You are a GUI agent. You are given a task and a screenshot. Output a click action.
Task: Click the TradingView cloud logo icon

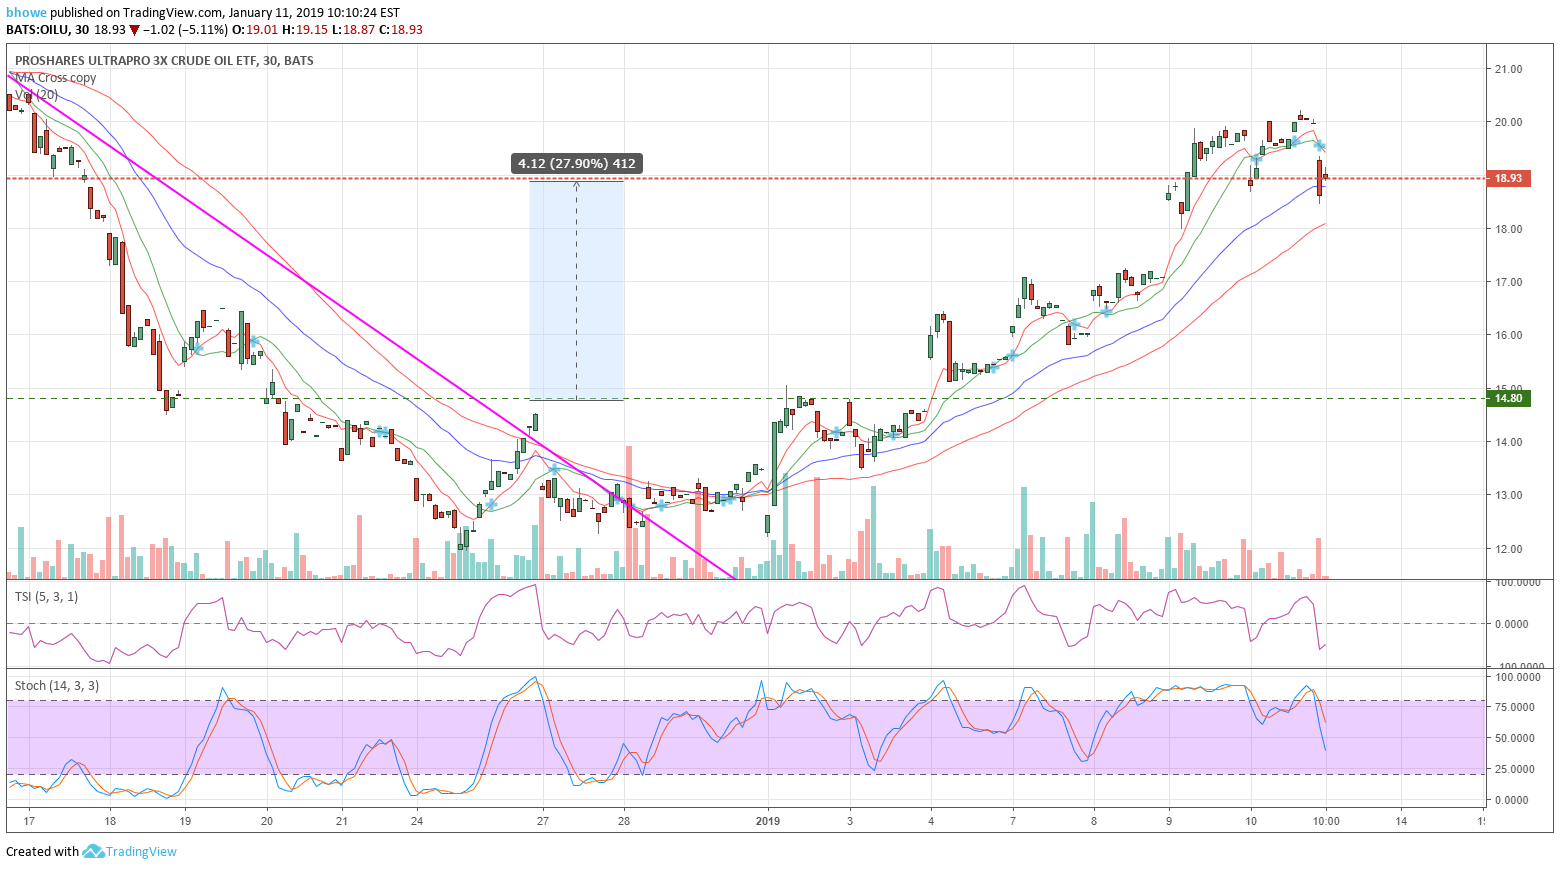(93, 852)
